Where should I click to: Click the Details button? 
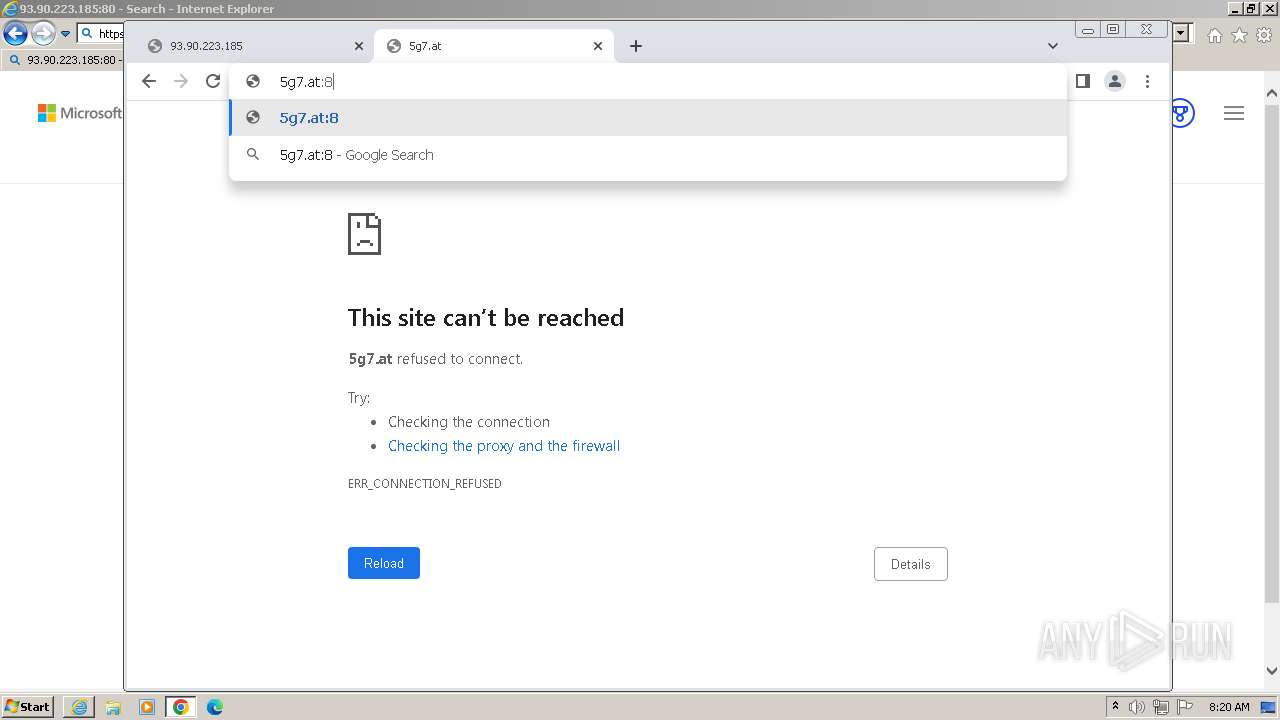pos(910,564)
